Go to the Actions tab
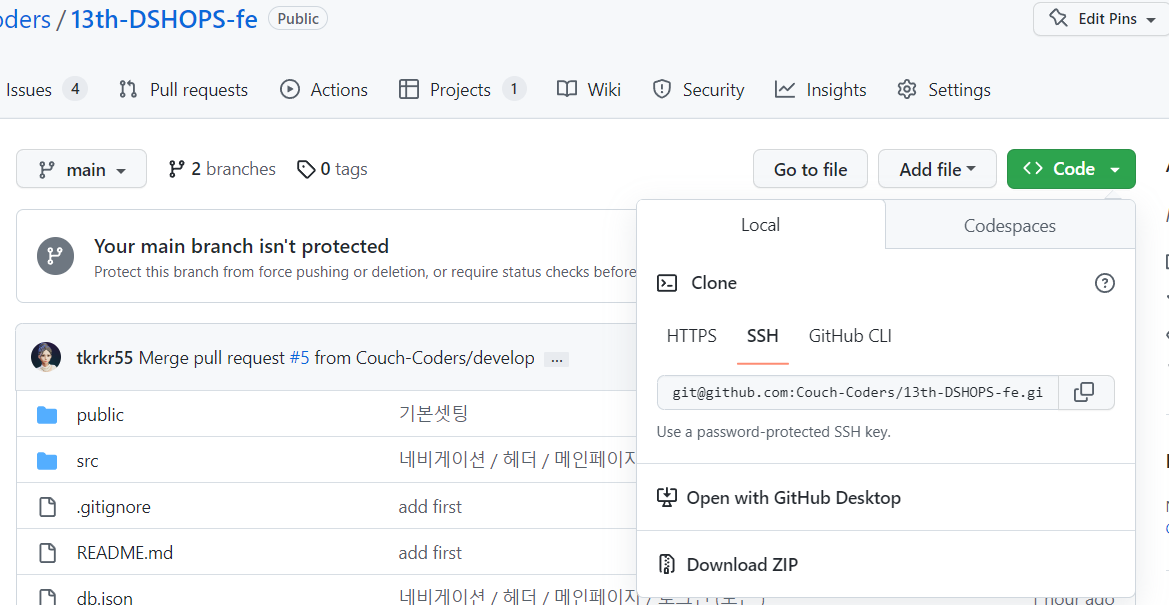1169x605 pixels. [x=324, y=90]
